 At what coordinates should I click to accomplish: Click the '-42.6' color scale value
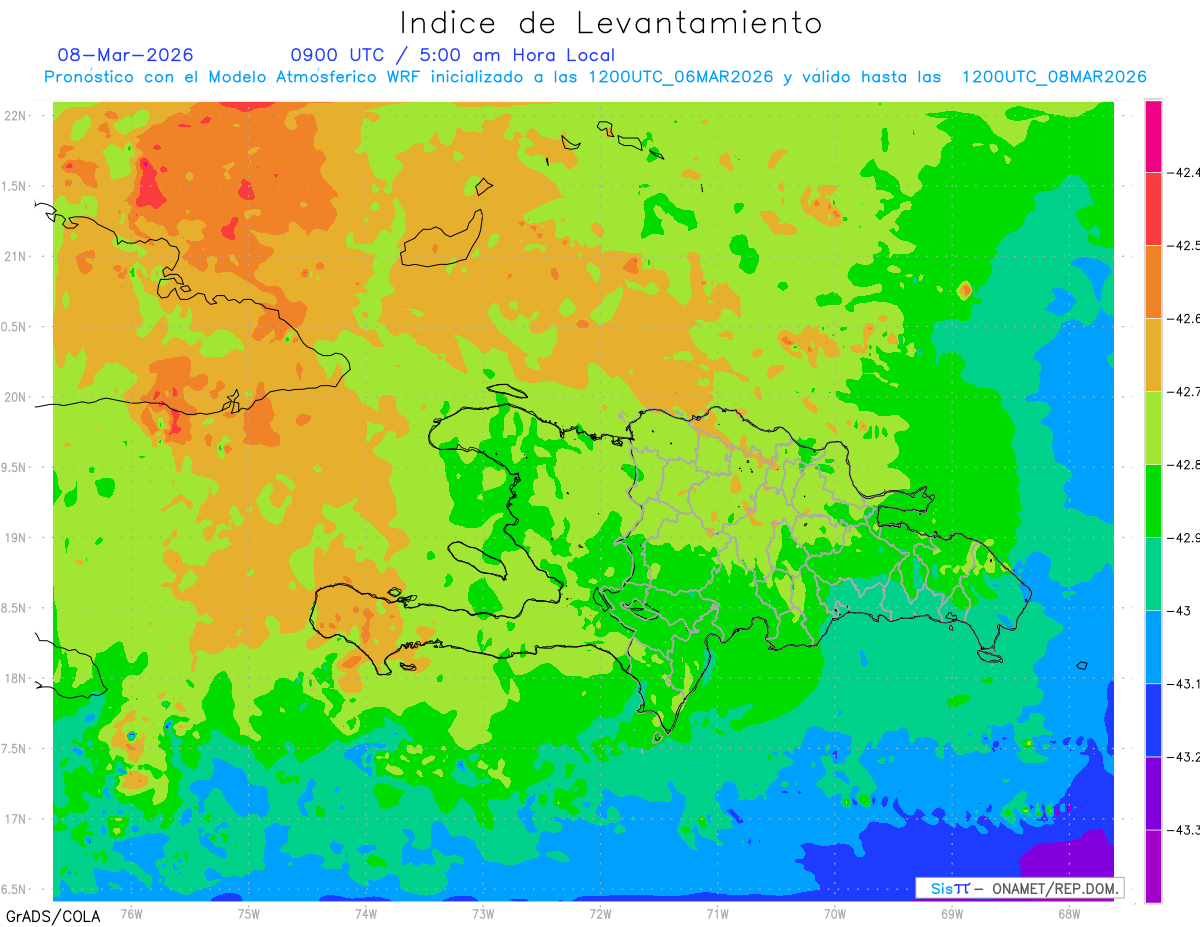point(1184,318)
